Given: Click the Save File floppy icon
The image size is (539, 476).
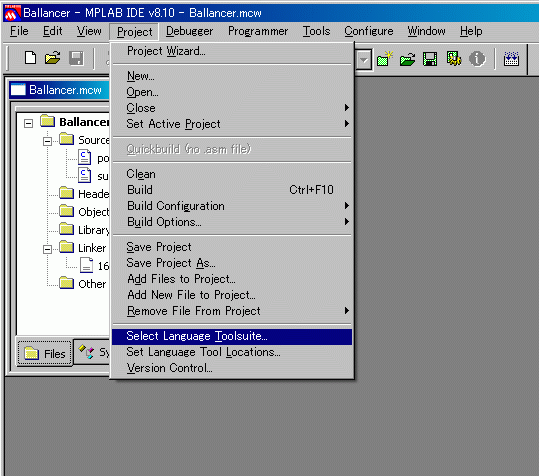Looking at the screenshot, I should coord(76,58).
